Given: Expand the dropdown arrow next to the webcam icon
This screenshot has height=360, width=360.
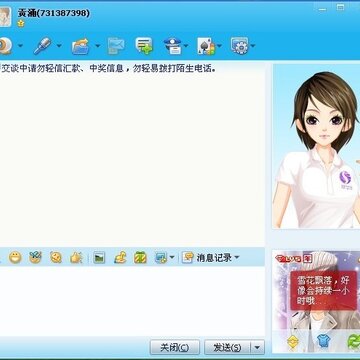Looking at the screenshot, I should [x=20, y=46].
